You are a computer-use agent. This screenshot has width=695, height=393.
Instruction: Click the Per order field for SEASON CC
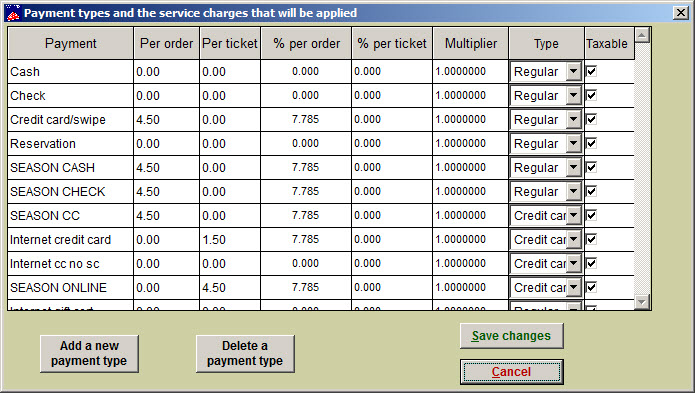point(167,215)
